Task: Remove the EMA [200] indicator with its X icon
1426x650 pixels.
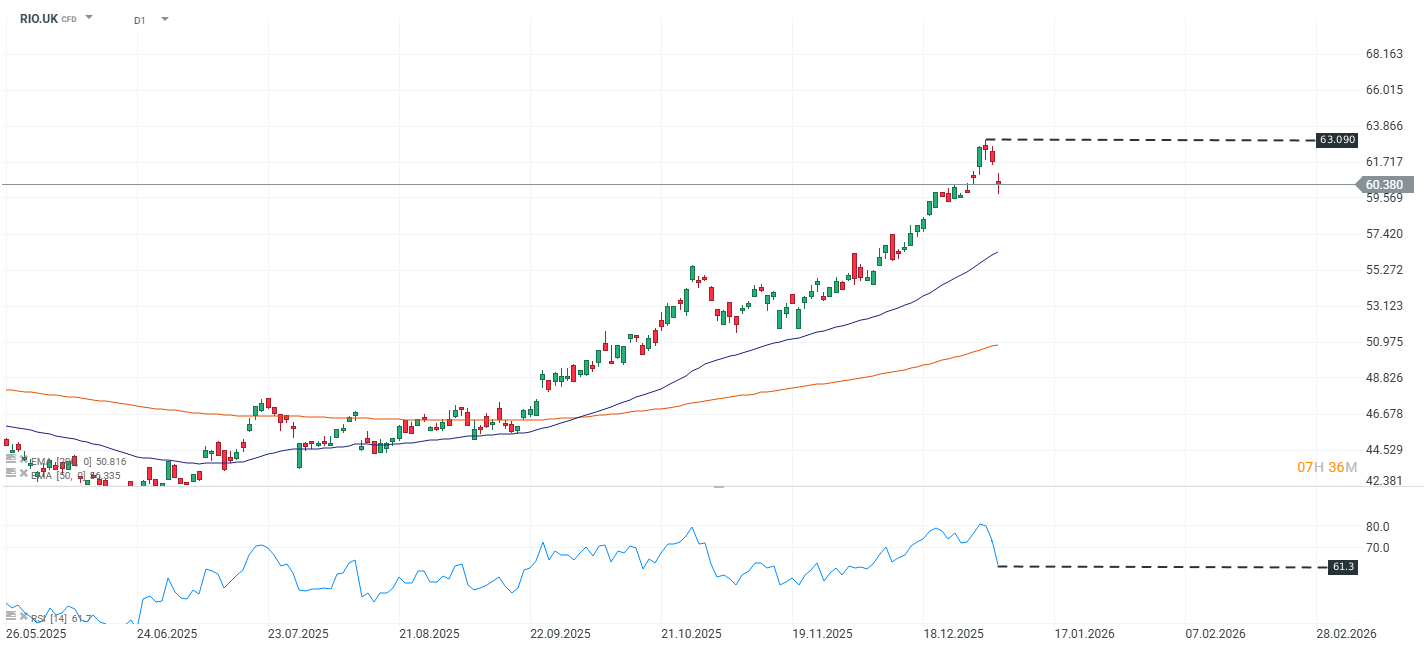Action: tap(23, 458)
